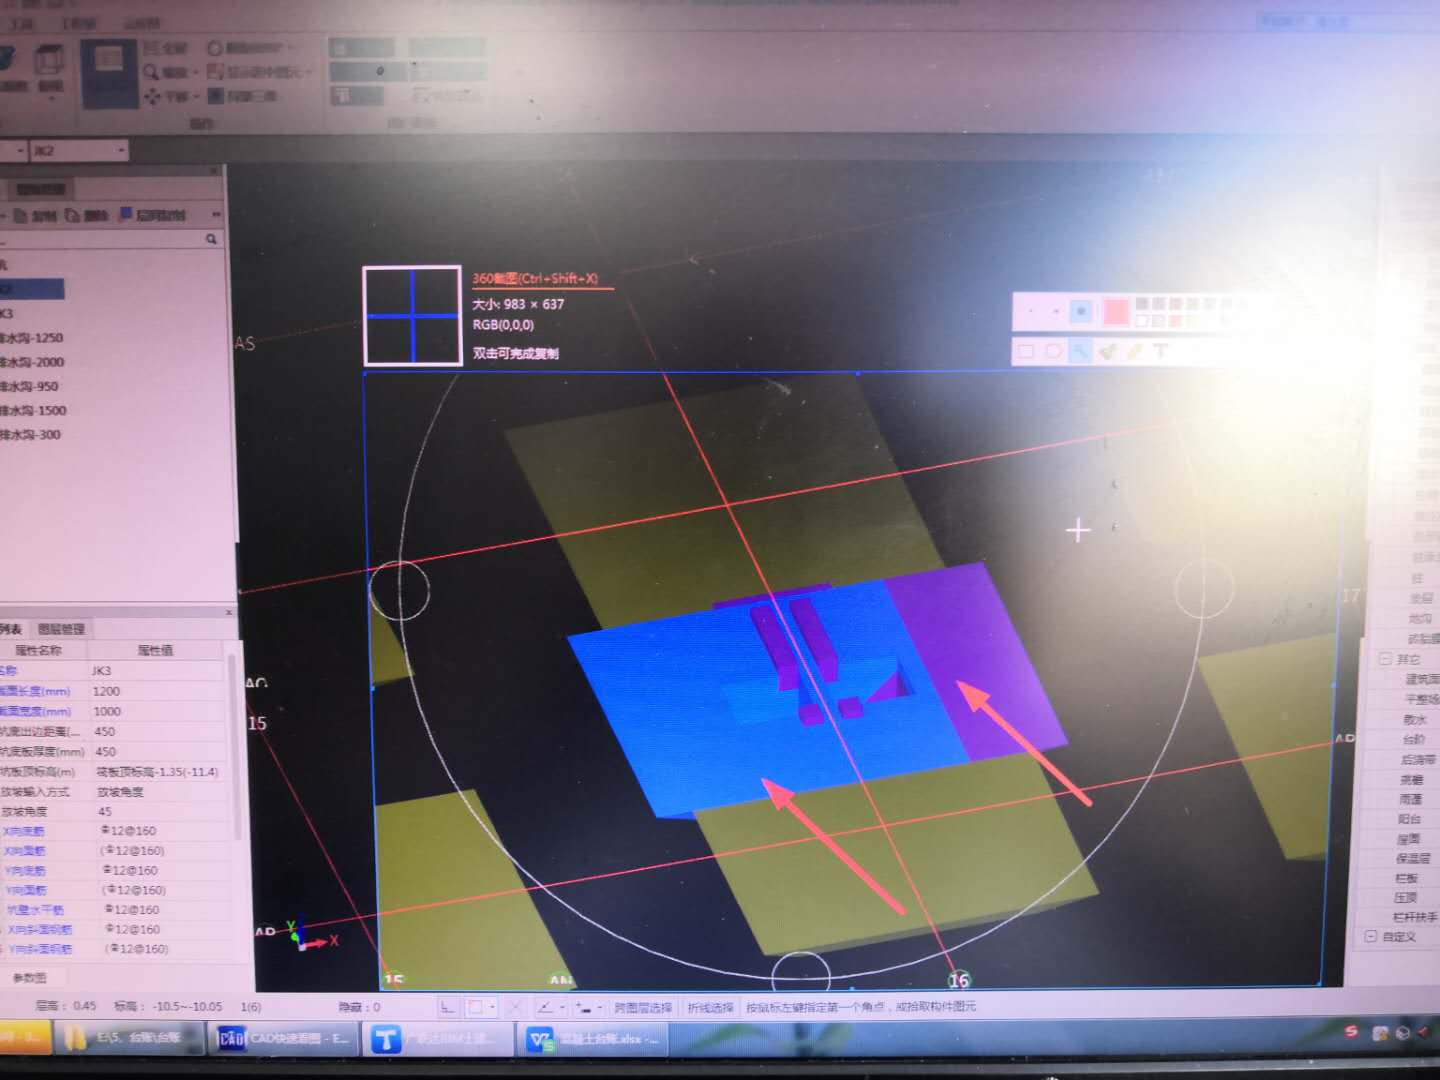Viewport: 1440px width, 1080px height.
Task: Select the arrow annotation tool
Action: 1080,351
